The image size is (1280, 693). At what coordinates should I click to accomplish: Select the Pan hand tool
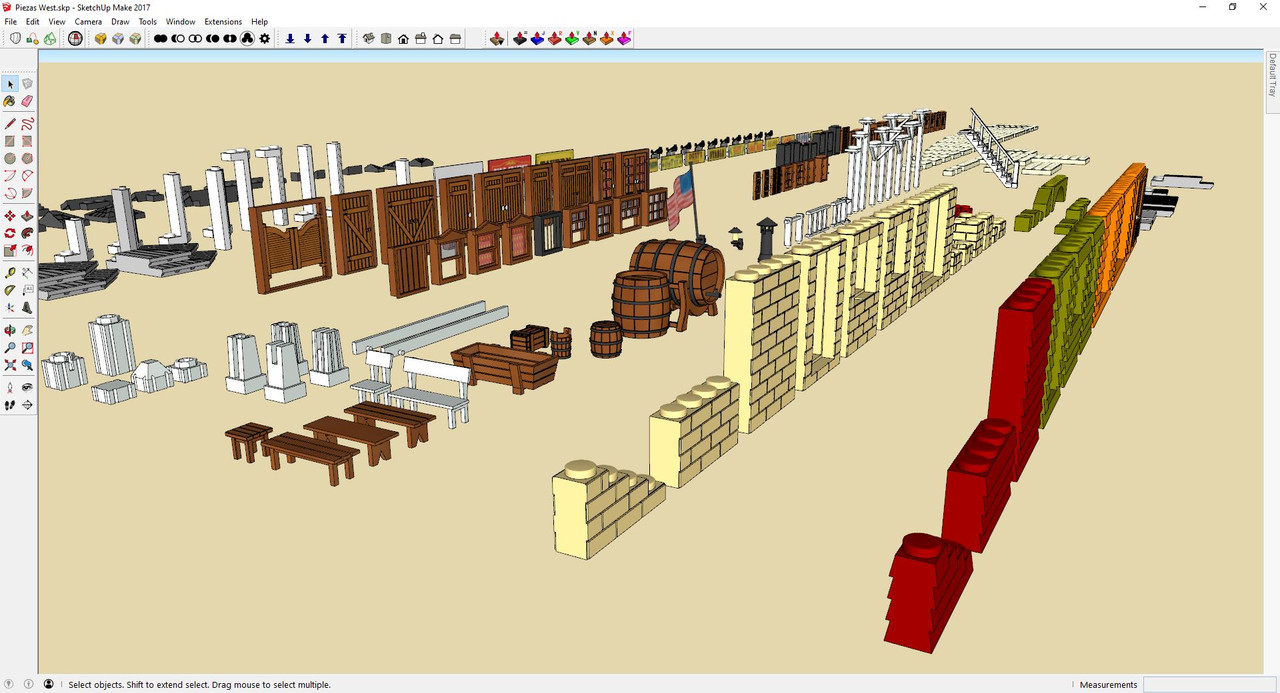[27, 330]
